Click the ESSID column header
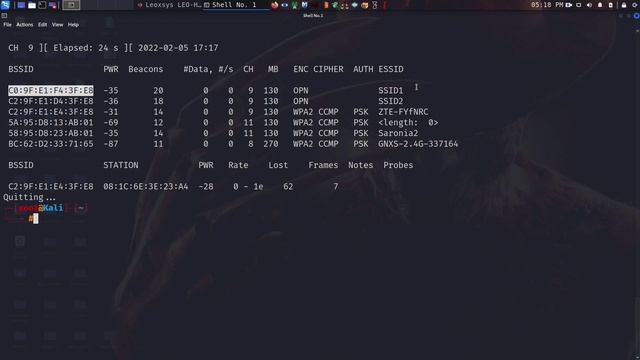640x360 pixels. coord(391,69)
